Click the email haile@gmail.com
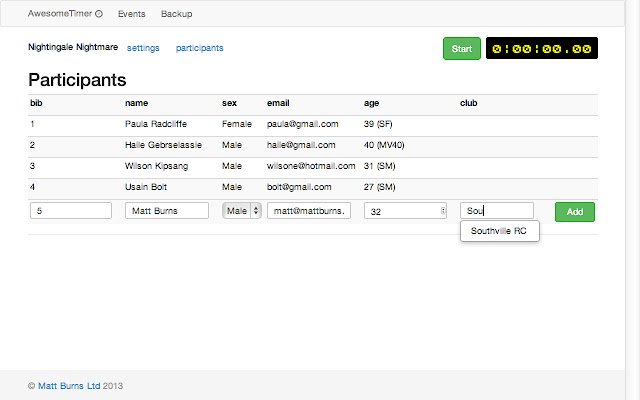This screenshot has width=640, height=400. (301, 145)
